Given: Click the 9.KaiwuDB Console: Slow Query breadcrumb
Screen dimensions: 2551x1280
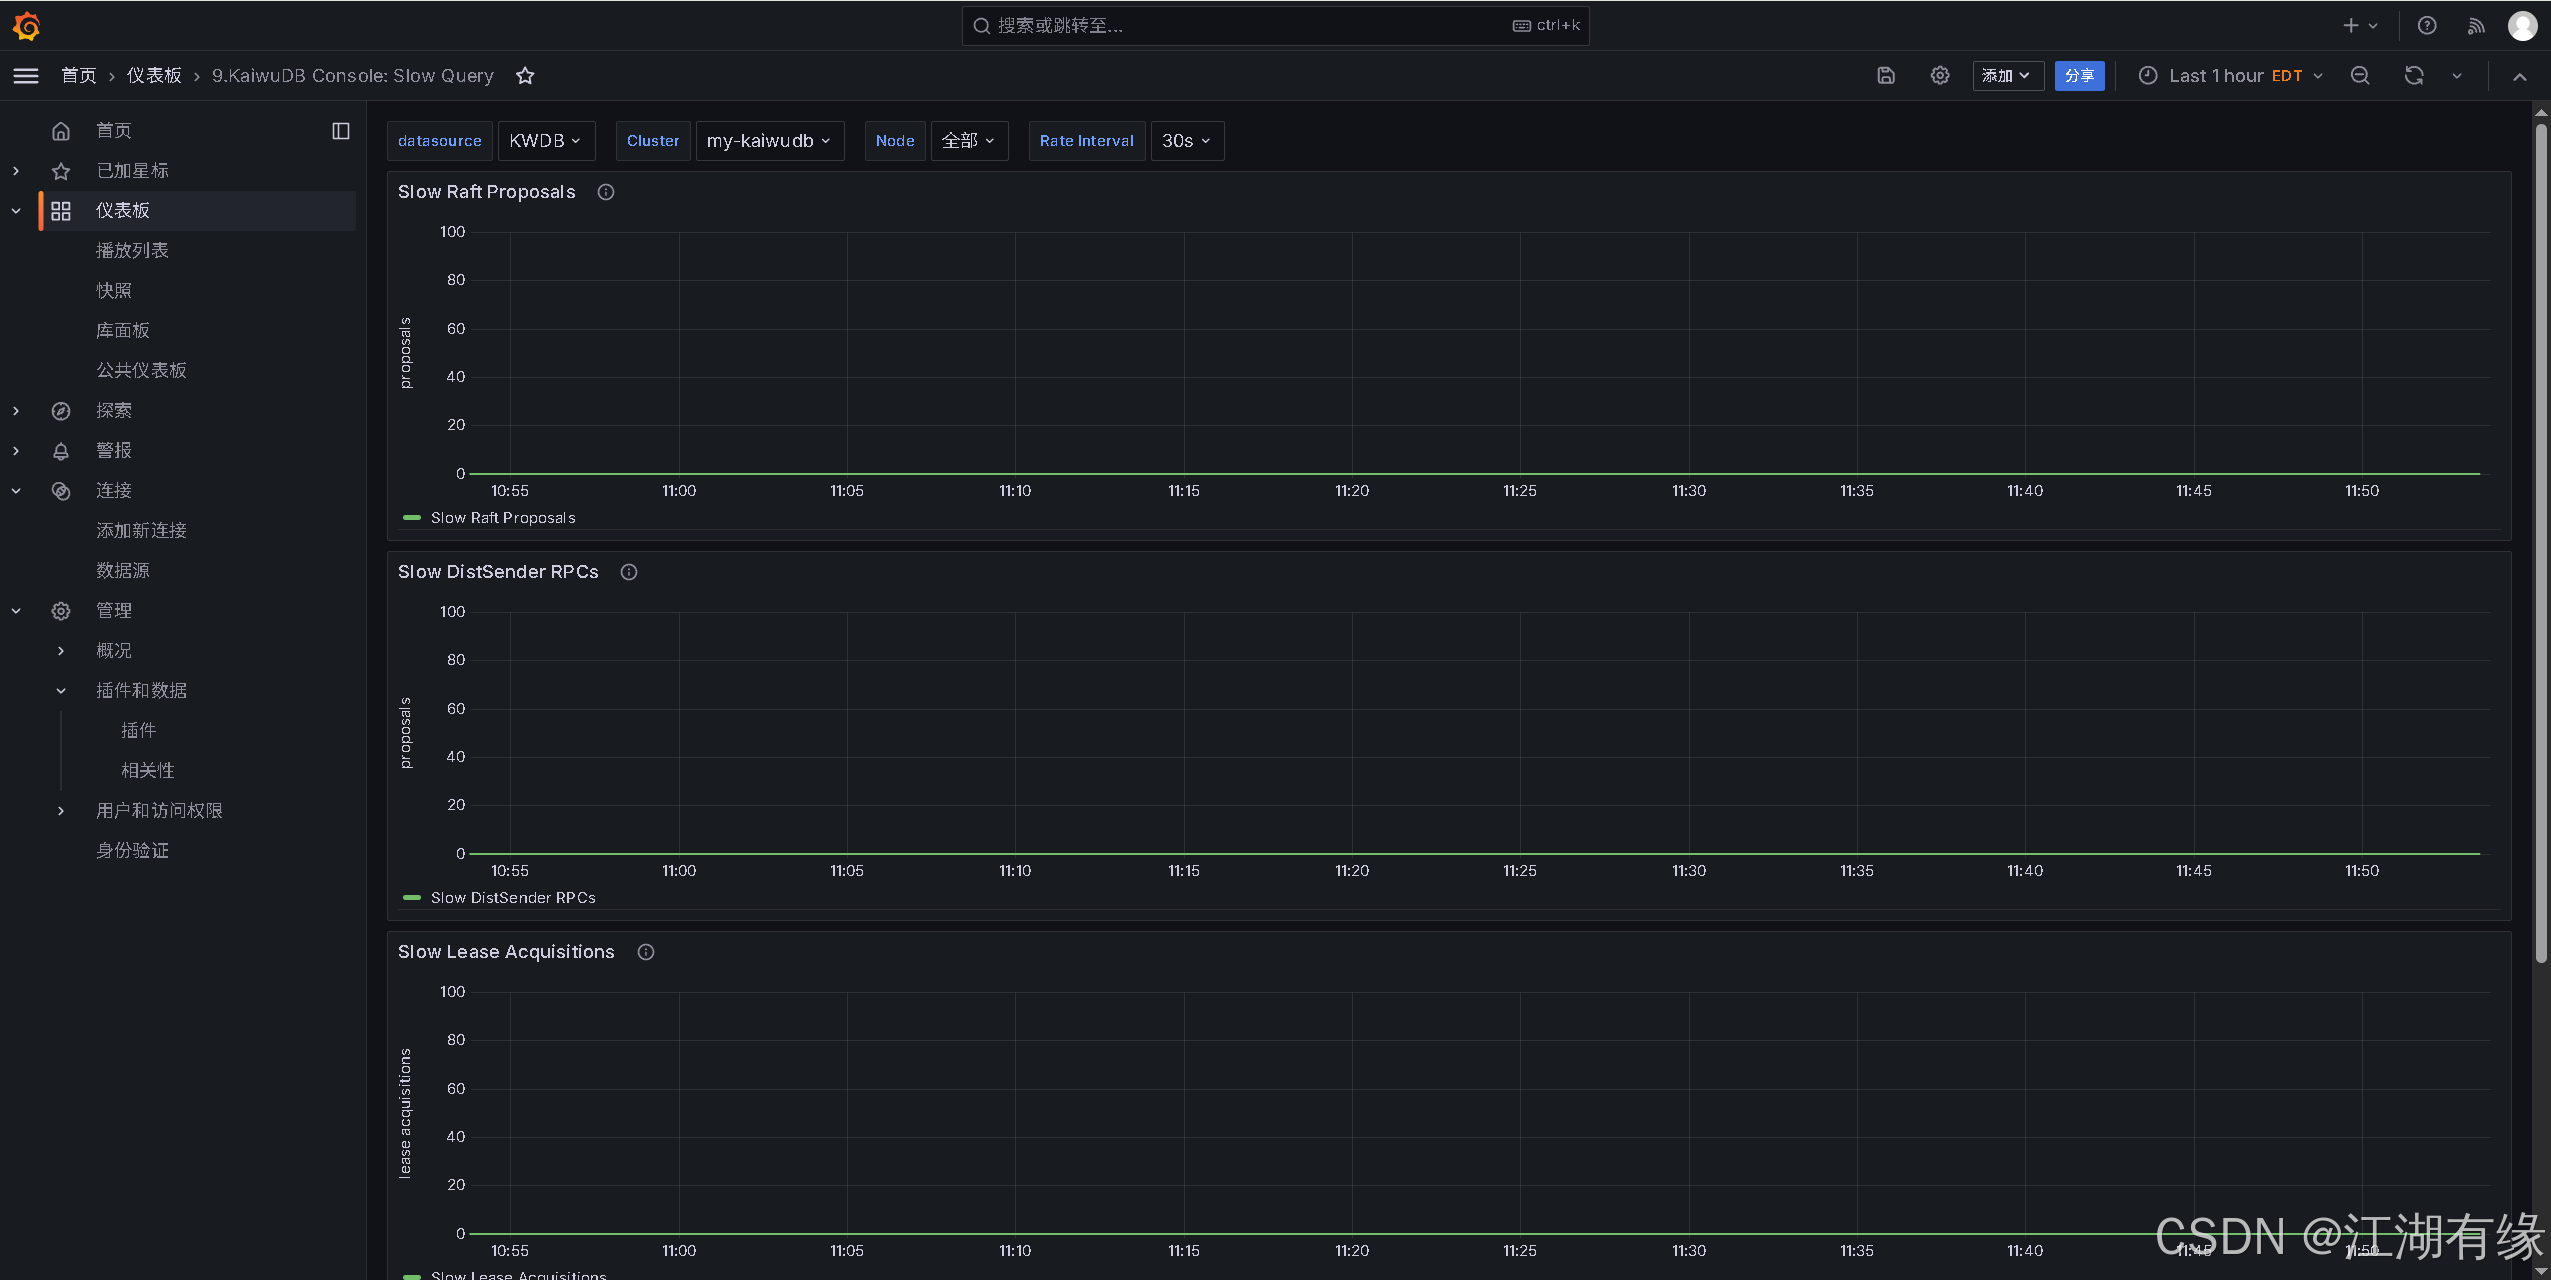Looking at the screenshot, I should pyautogui.click(x=353, y=76).
